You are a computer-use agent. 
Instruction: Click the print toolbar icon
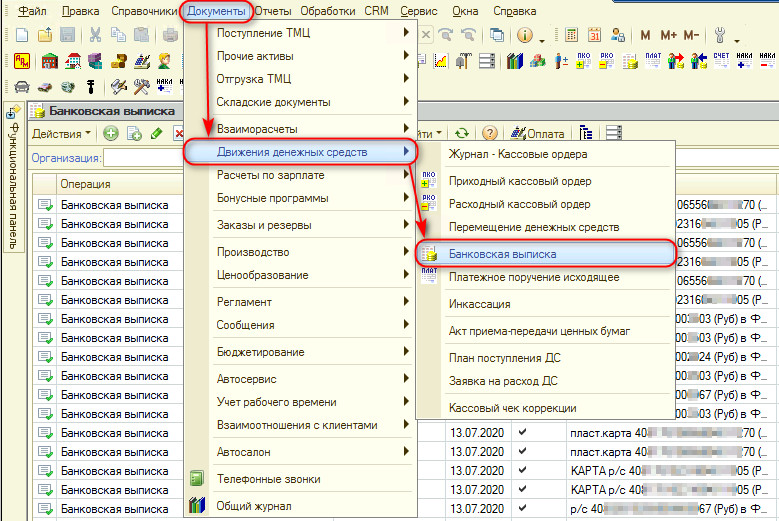coord(170,35)
